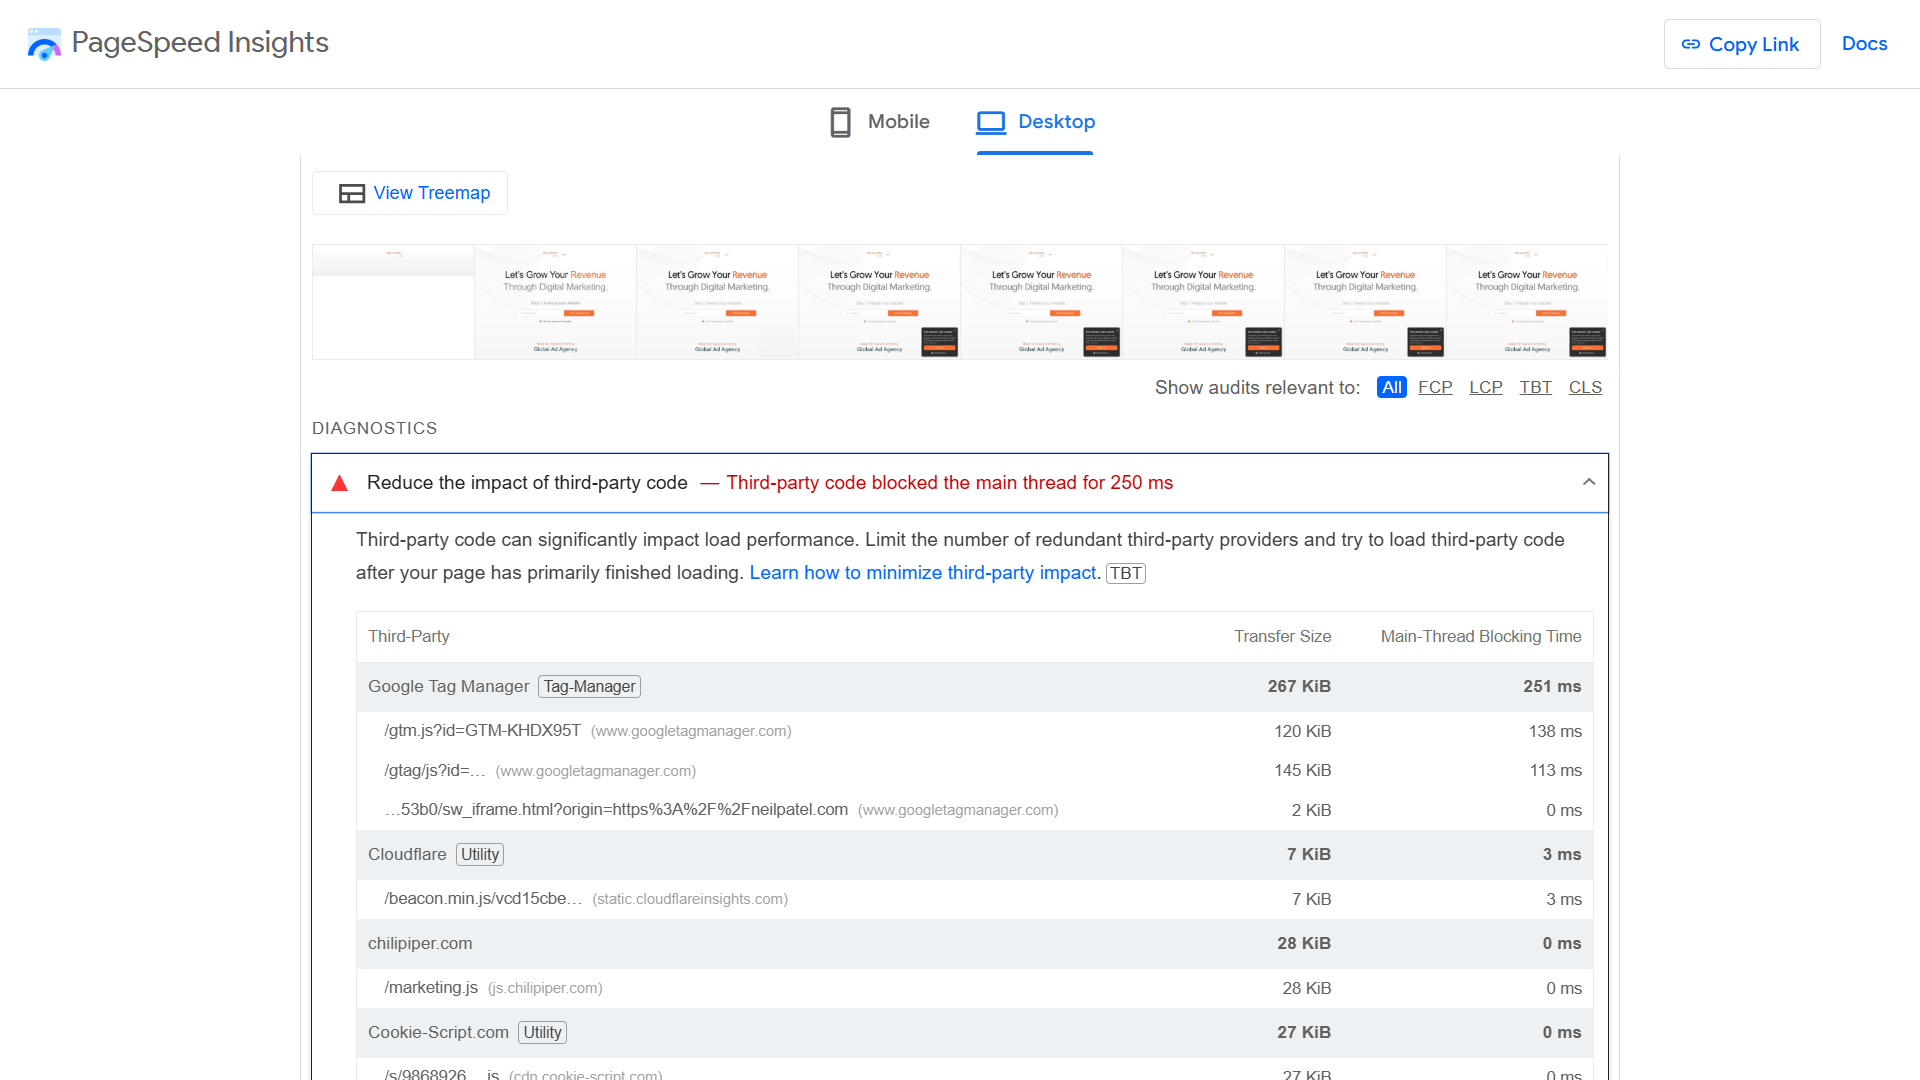Click the fifth filmstrip thumbnail
Viewport: 1920px width, 1080px height.
1041,302
